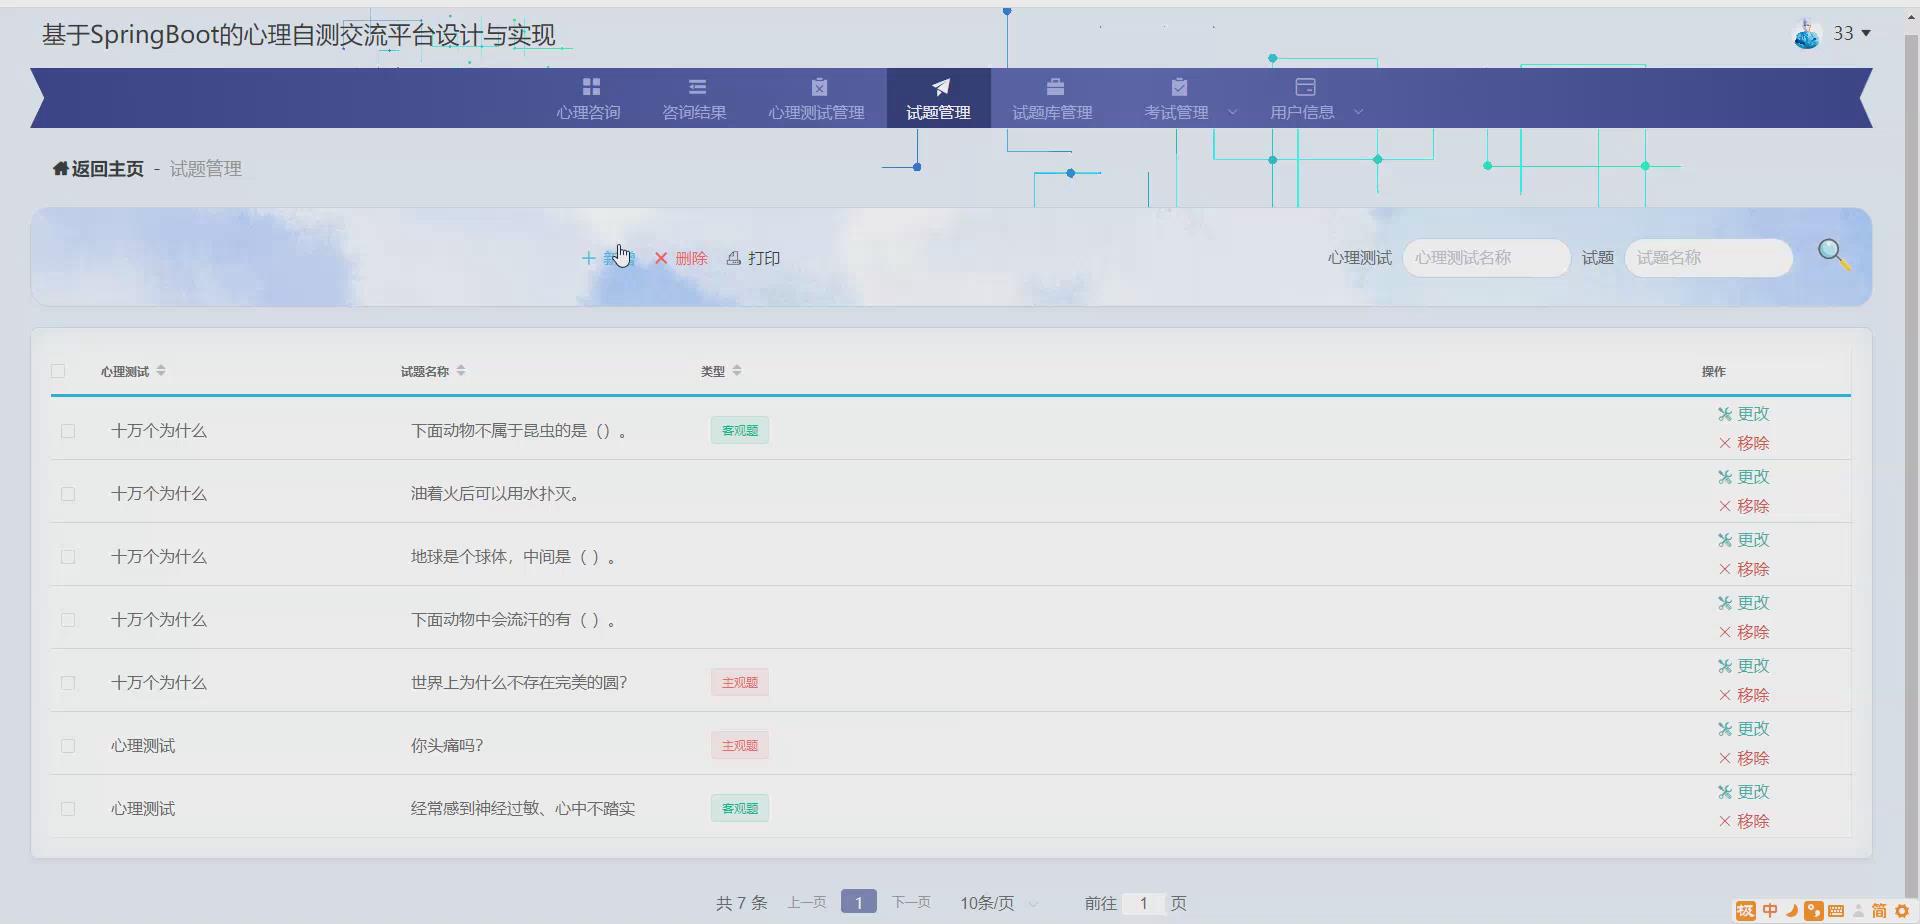Image resolution: width=1920 pixels, height=924 pixels.
Task: Click the user avatar in top right corner
Action: pyautogui.click(x=1808, y=32)
